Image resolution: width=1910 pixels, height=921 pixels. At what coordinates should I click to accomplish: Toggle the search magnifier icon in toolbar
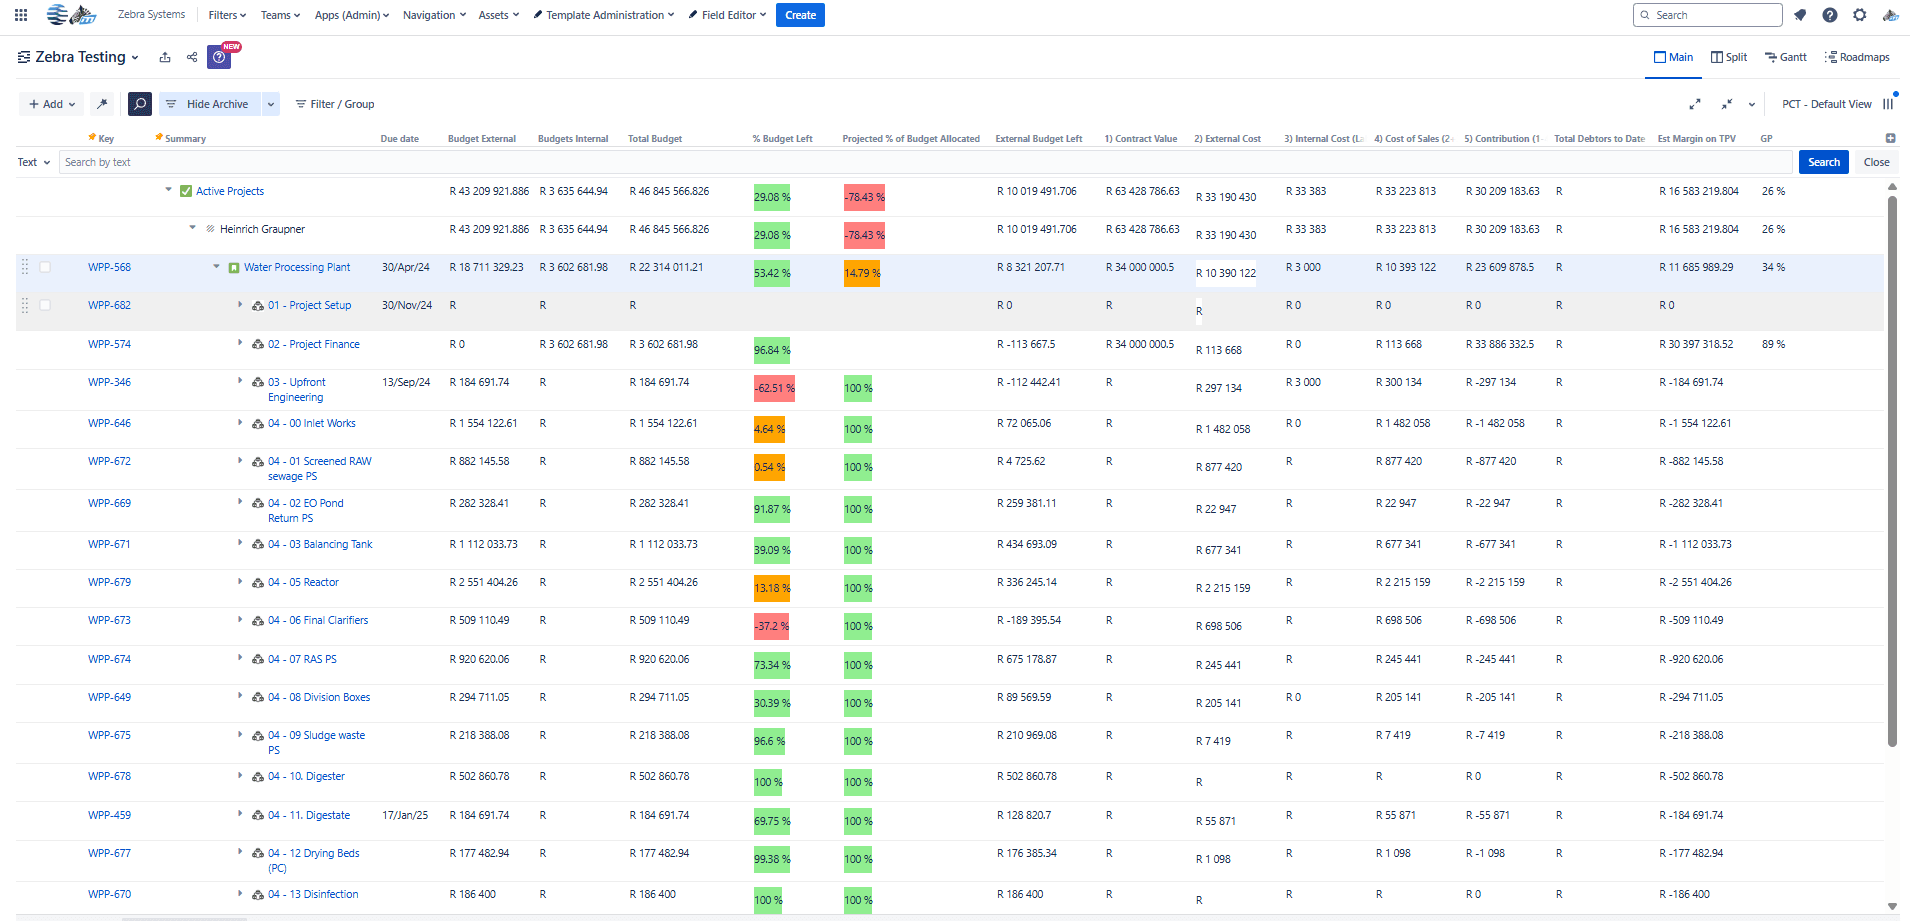pos(139,104)
